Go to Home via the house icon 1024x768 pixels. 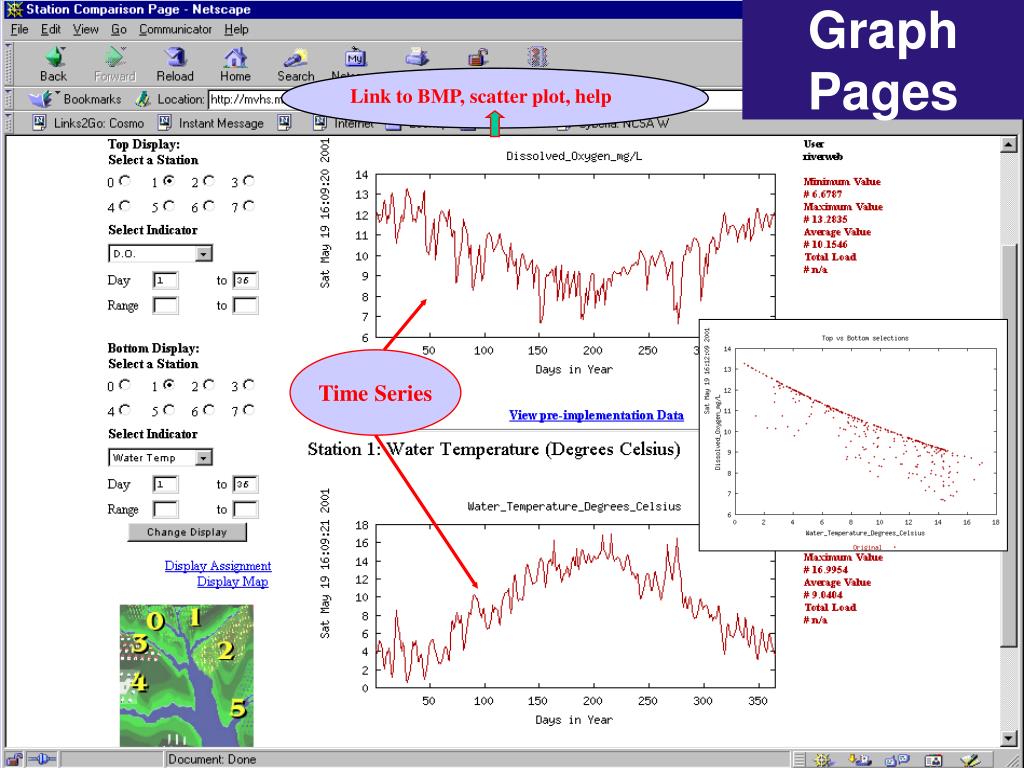[x=235, y=64]
